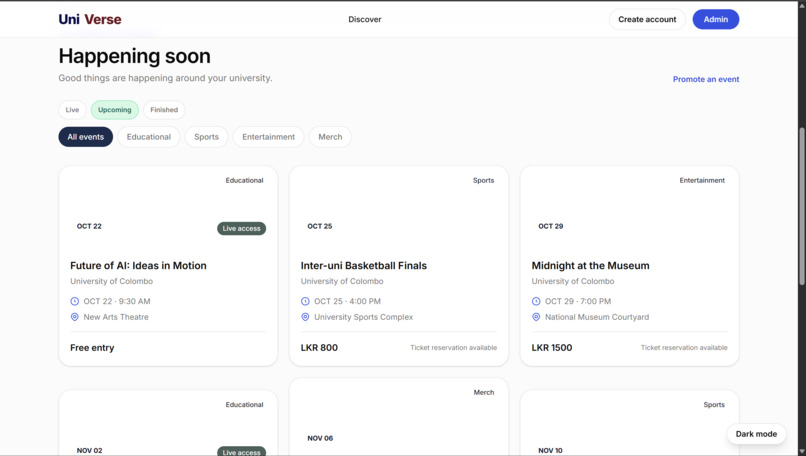Click the clock icon beside OCT 22 - 9:30 AM

75,301
